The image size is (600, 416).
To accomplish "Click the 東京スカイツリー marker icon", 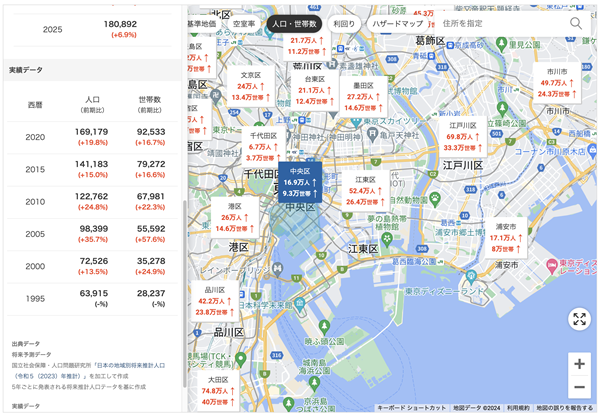I will click(356, 122).
